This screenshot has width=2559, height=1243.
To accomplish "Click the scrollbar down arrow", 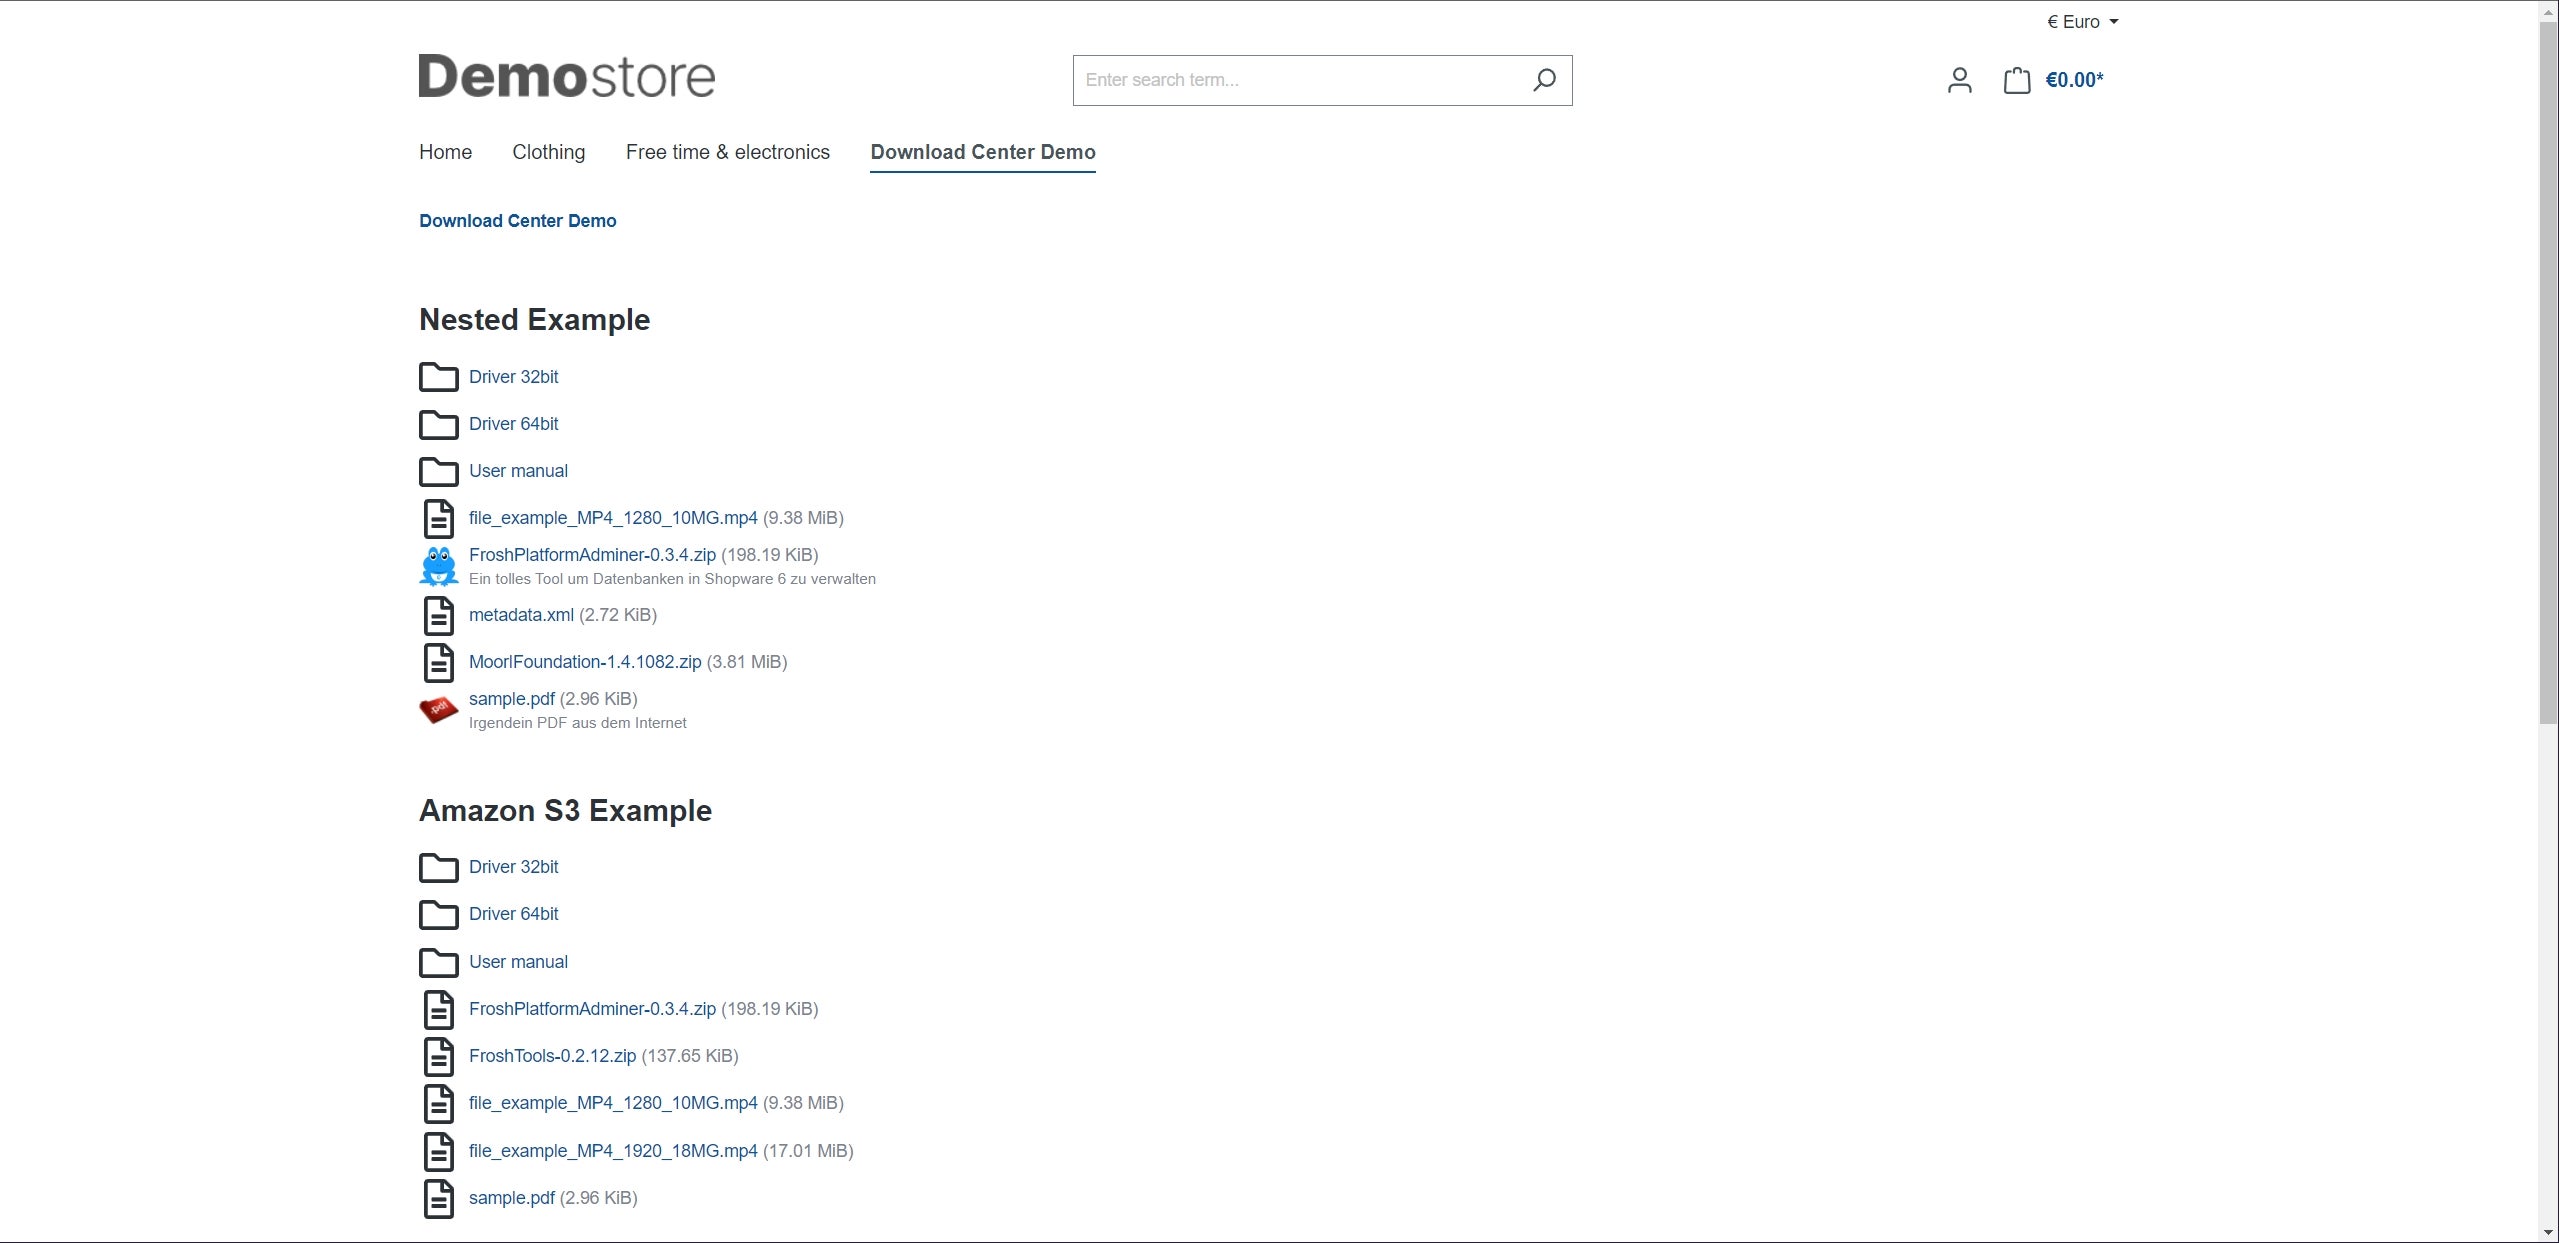I will pos(2548,1233).
